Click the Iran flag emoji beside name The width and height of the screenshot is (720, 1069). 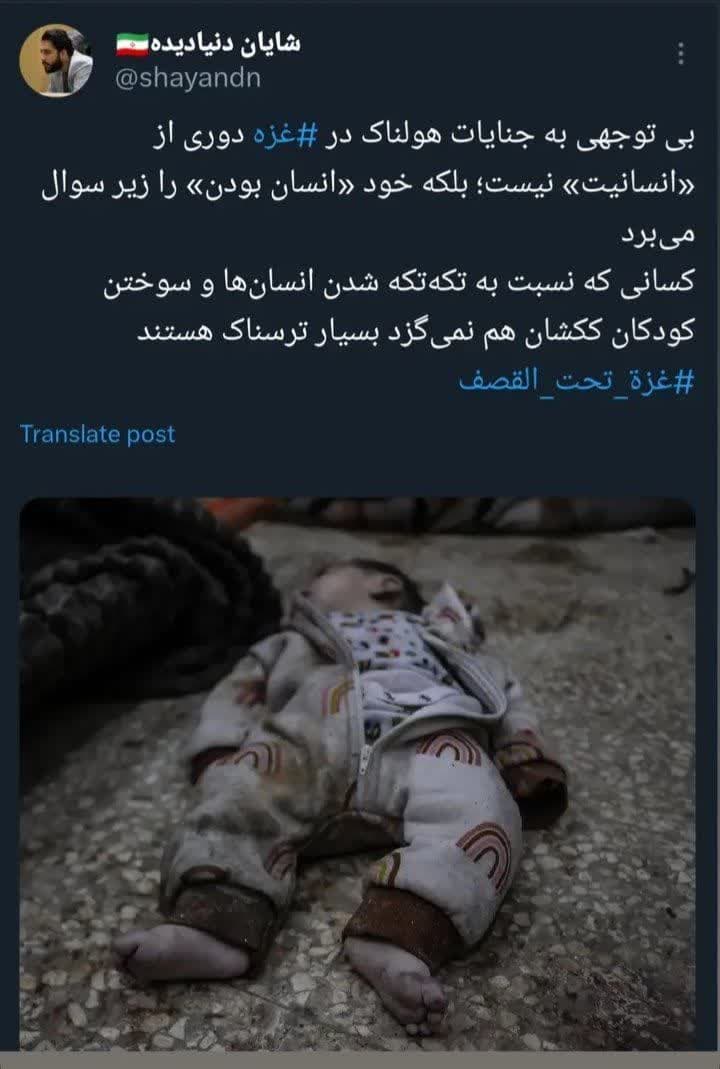pyautogui.click(x=132, y=44)
